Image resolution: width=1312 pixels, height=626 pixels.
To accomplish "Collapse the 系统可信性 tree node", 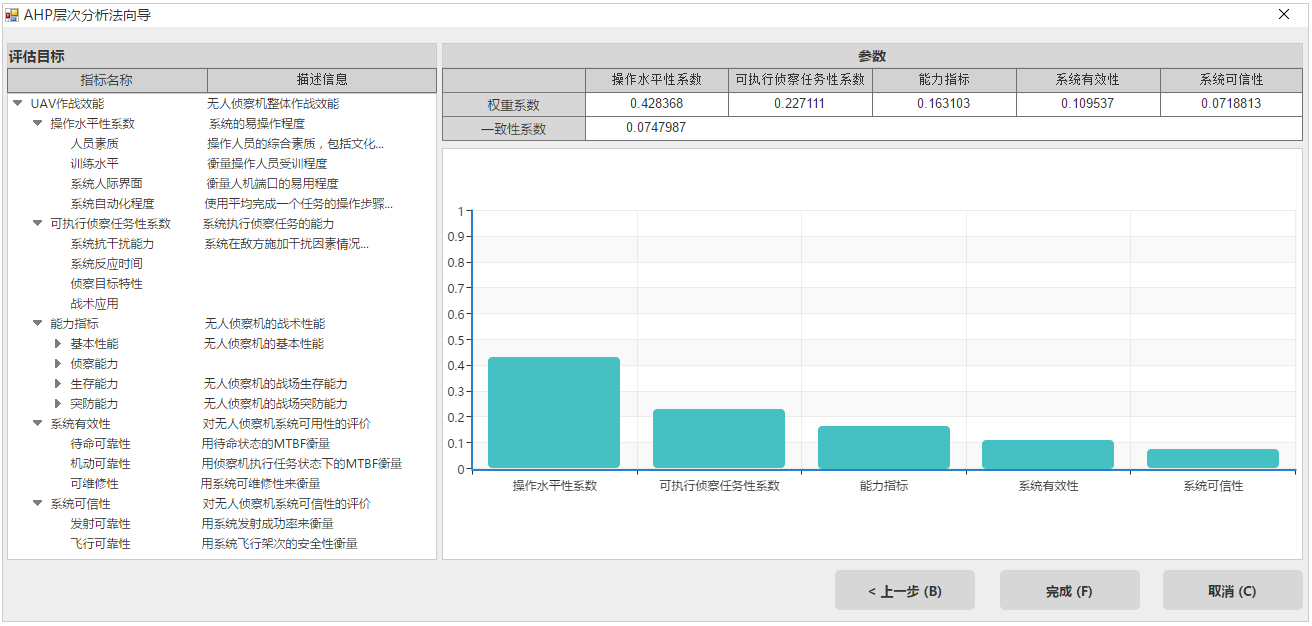I will tap(38, 504).
